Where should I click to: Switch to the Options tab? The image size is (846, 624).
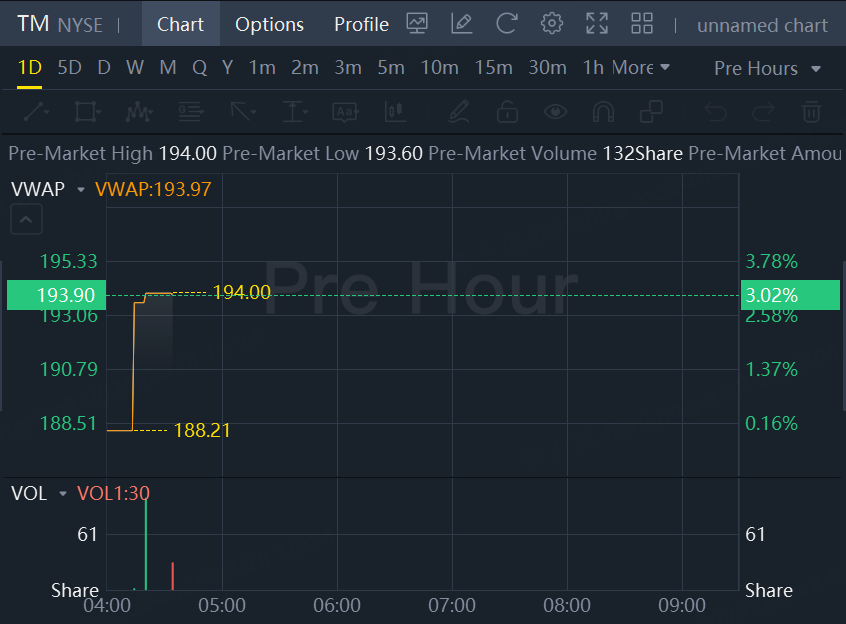click(269, 25)
